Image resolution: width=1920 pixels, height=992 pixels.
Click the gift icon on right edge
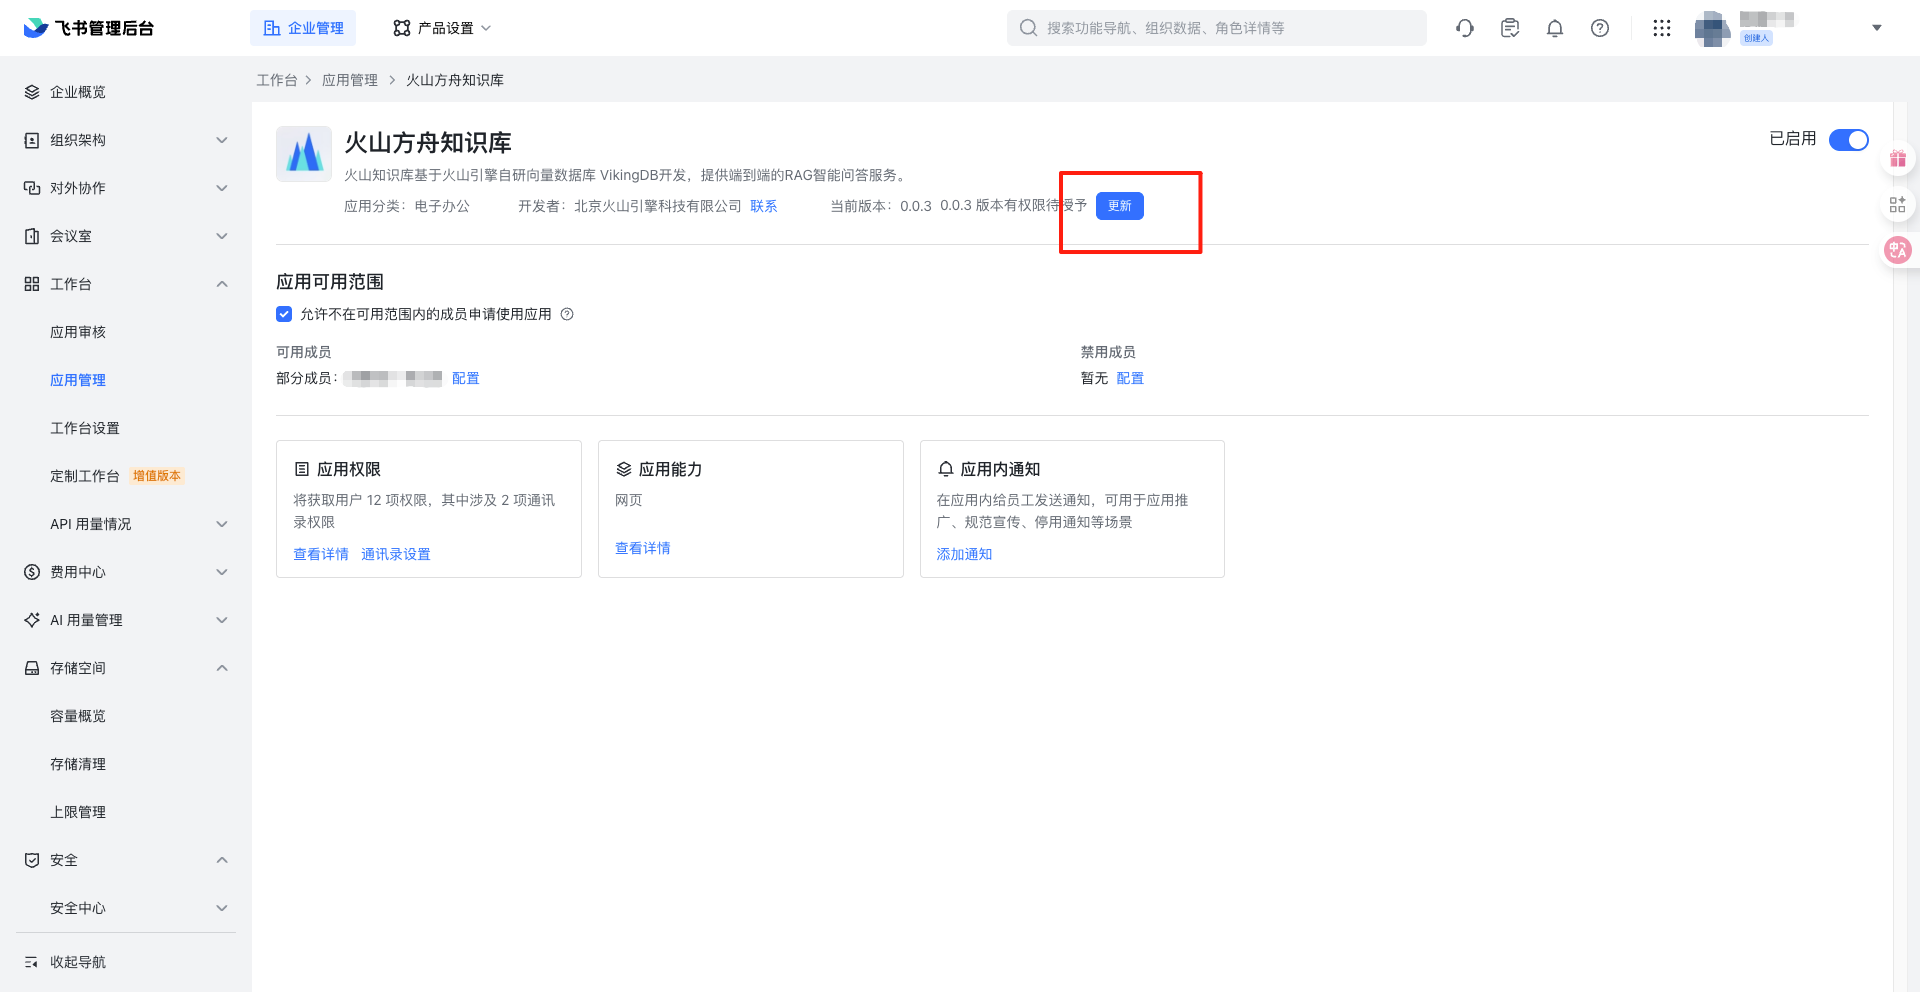pyautogui.click(x=1897, y=159)
